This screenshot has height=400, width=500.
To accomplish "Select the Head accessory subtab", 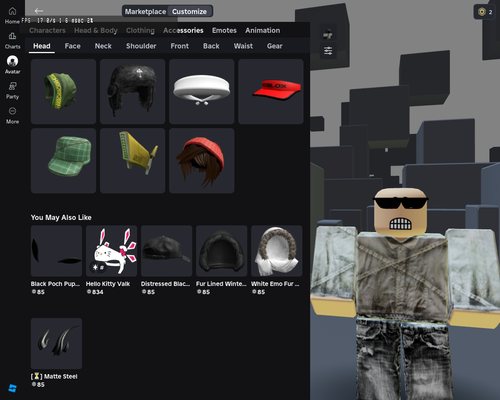I will 42,46.
